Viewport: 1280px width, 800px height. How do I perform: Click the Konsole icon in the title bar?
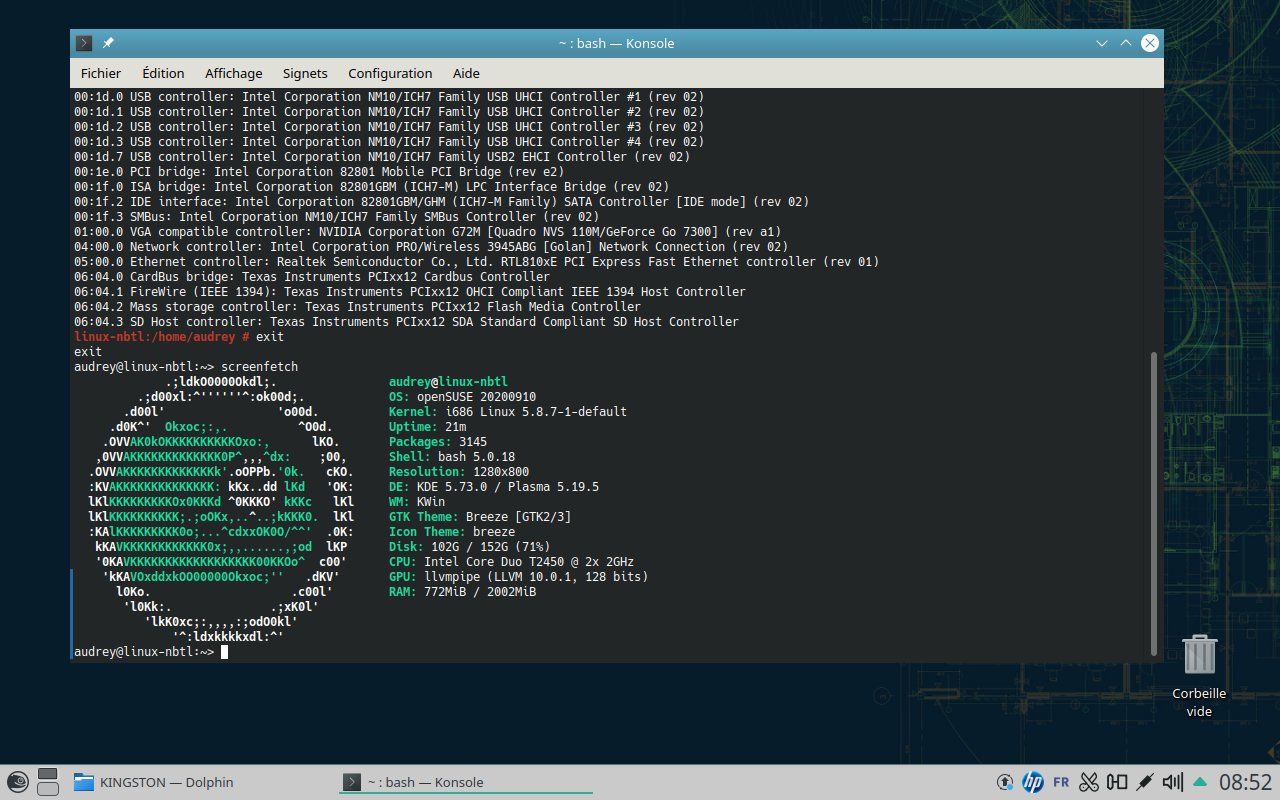click(82, 43)
